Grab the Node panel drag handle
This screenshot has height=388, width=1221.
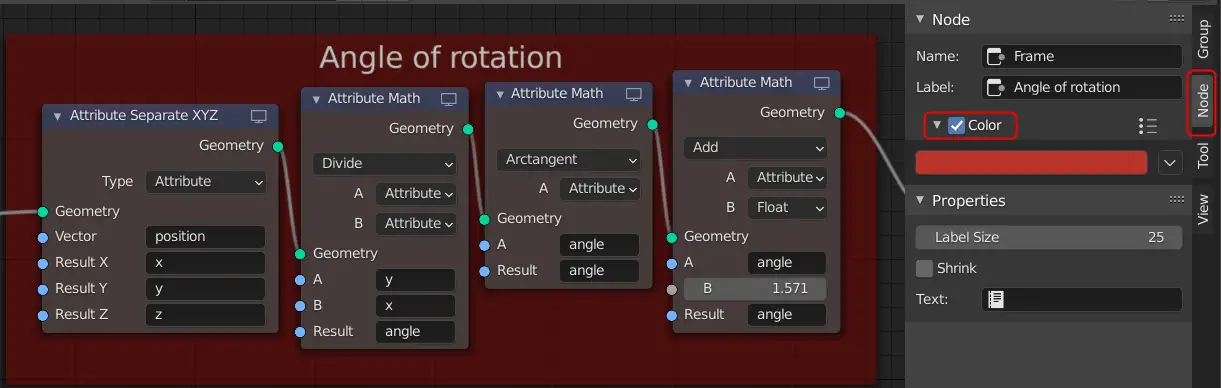(1176, 19)
